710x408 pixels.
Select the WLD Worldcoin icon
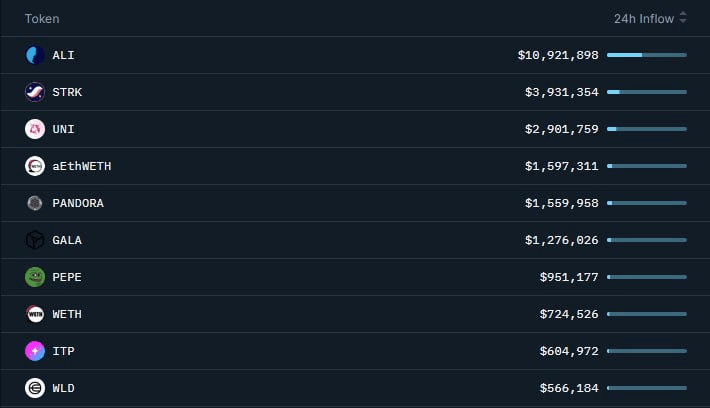pyautogui.click(x=35, y=388)
